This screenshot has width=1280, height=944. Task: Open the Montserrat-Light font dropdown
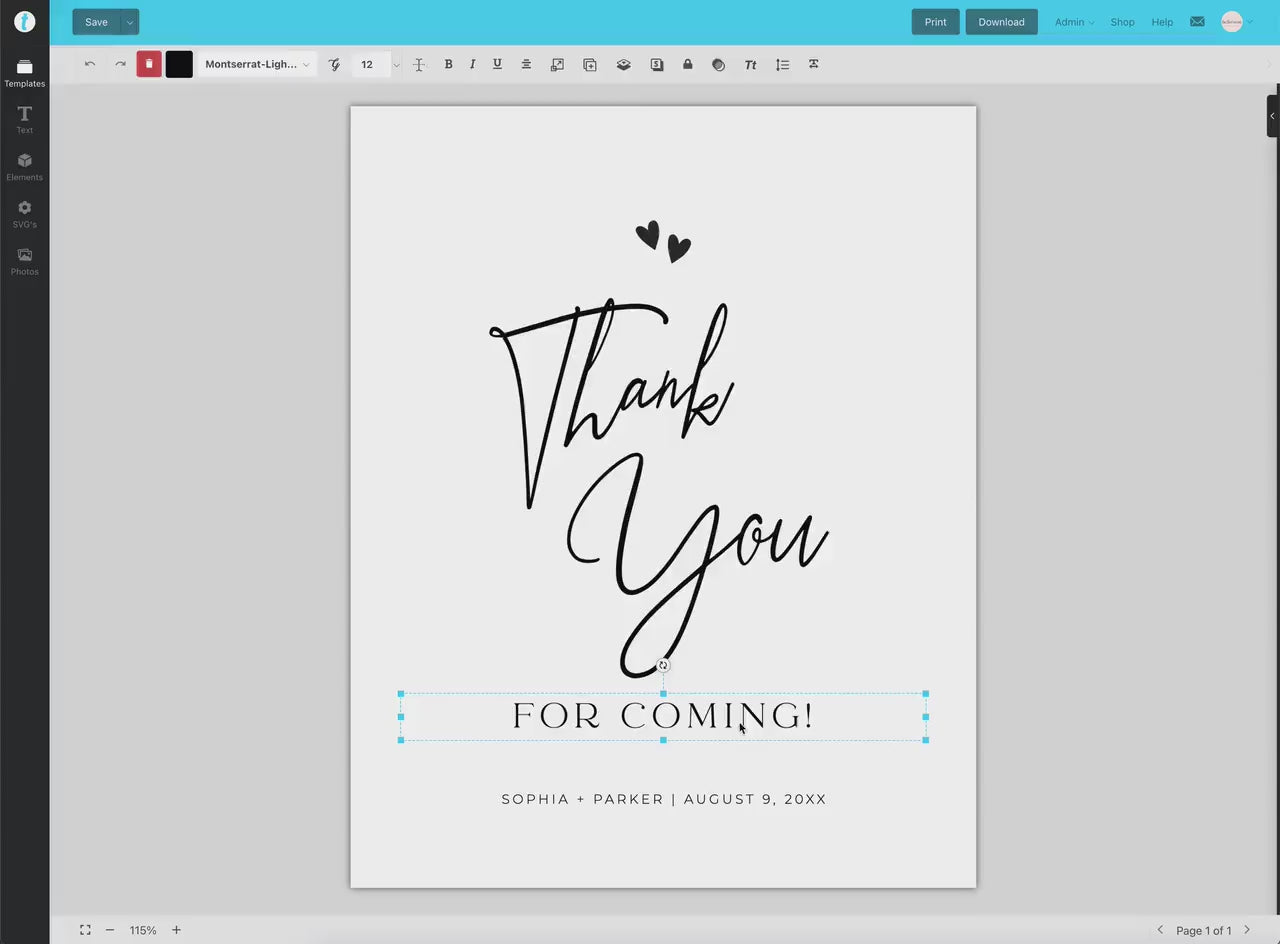click(257, 64)
